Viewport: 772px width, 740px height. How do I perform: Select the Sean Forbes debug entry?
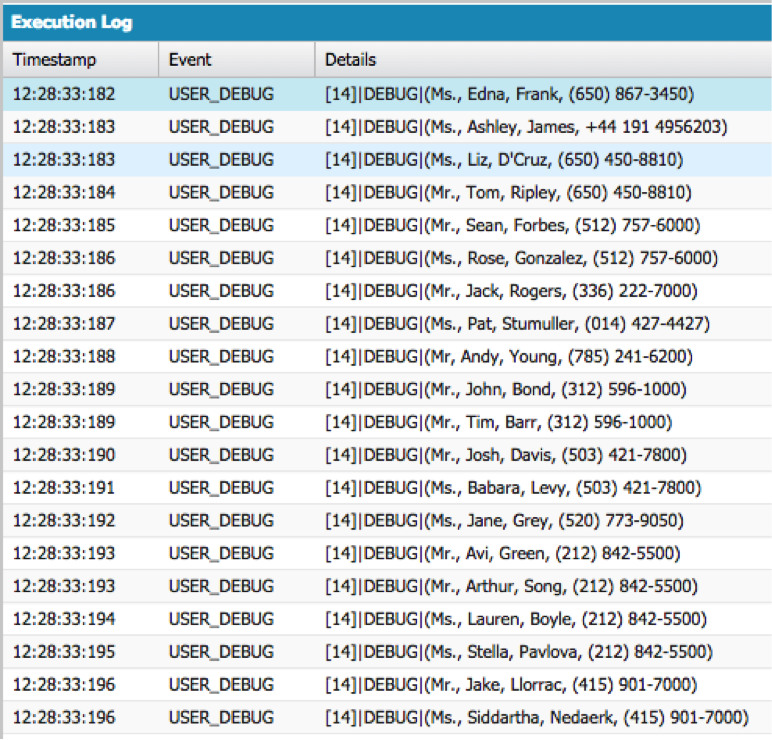387,225
